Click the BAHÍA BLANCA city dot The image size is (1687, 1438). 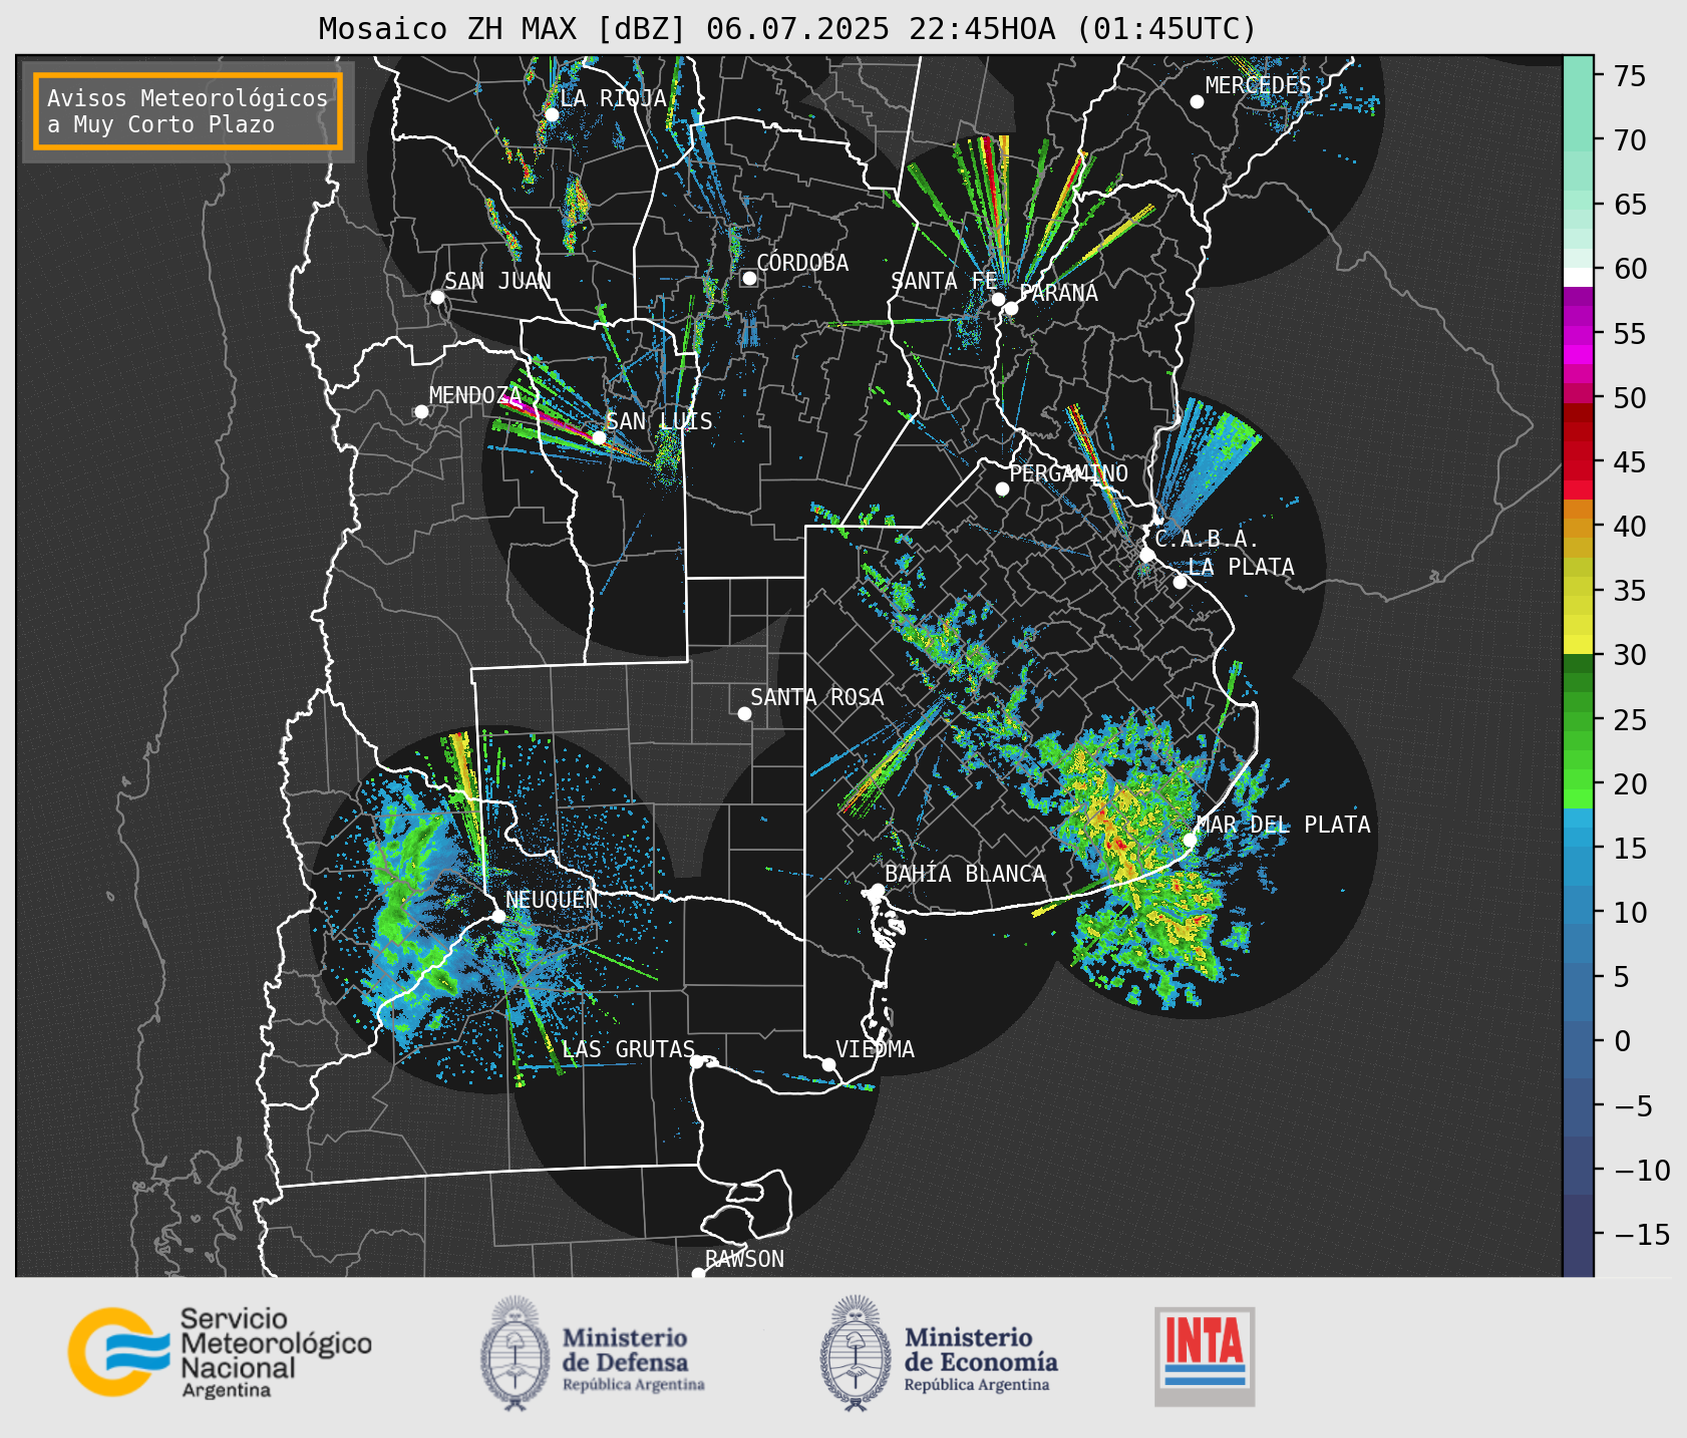877,889
